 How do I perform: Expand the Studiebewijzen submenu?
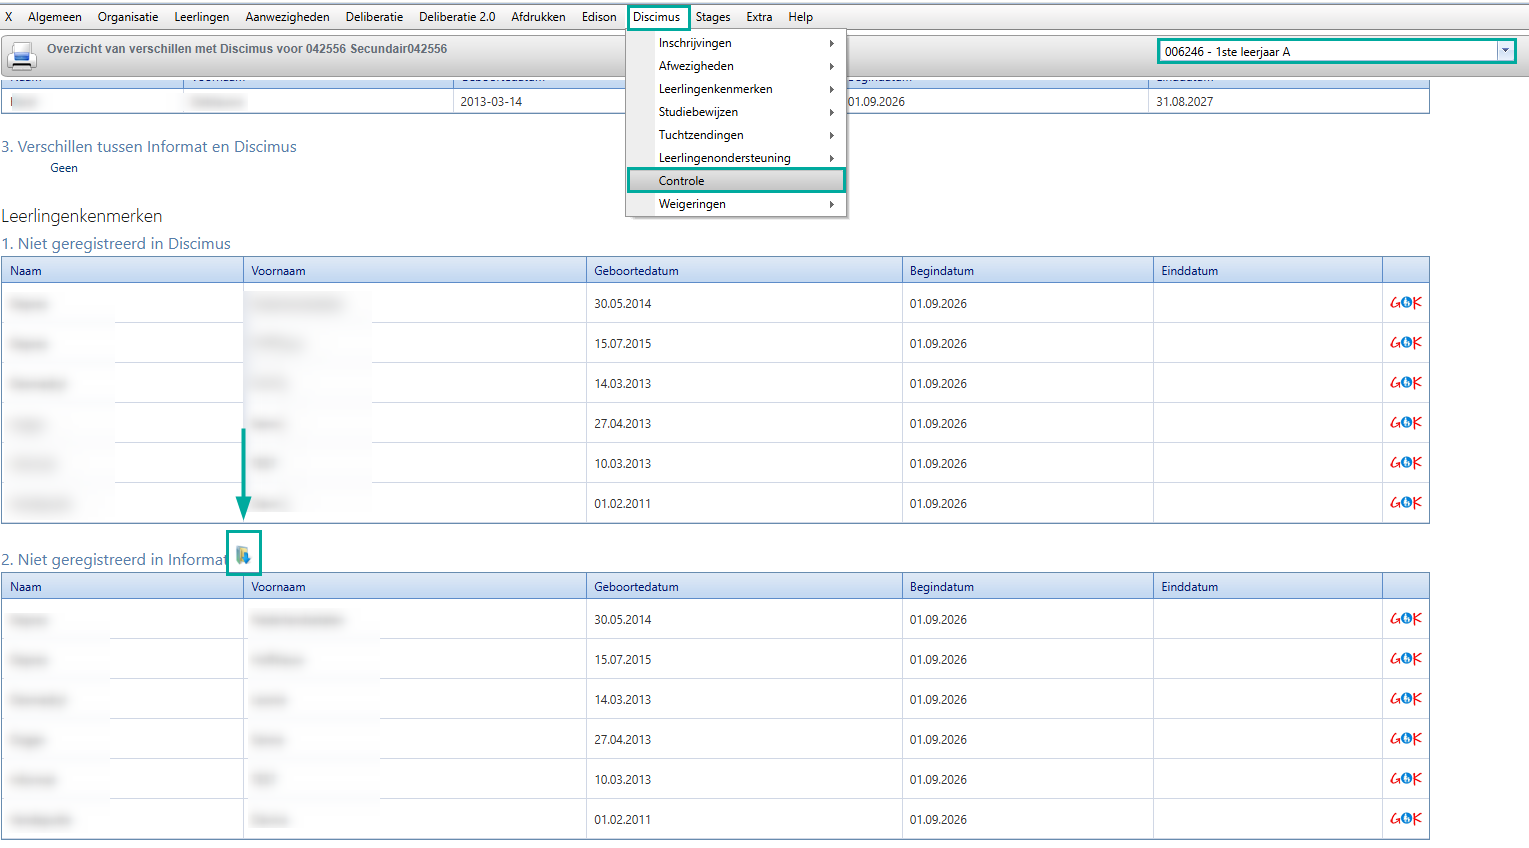pos(736,112)
